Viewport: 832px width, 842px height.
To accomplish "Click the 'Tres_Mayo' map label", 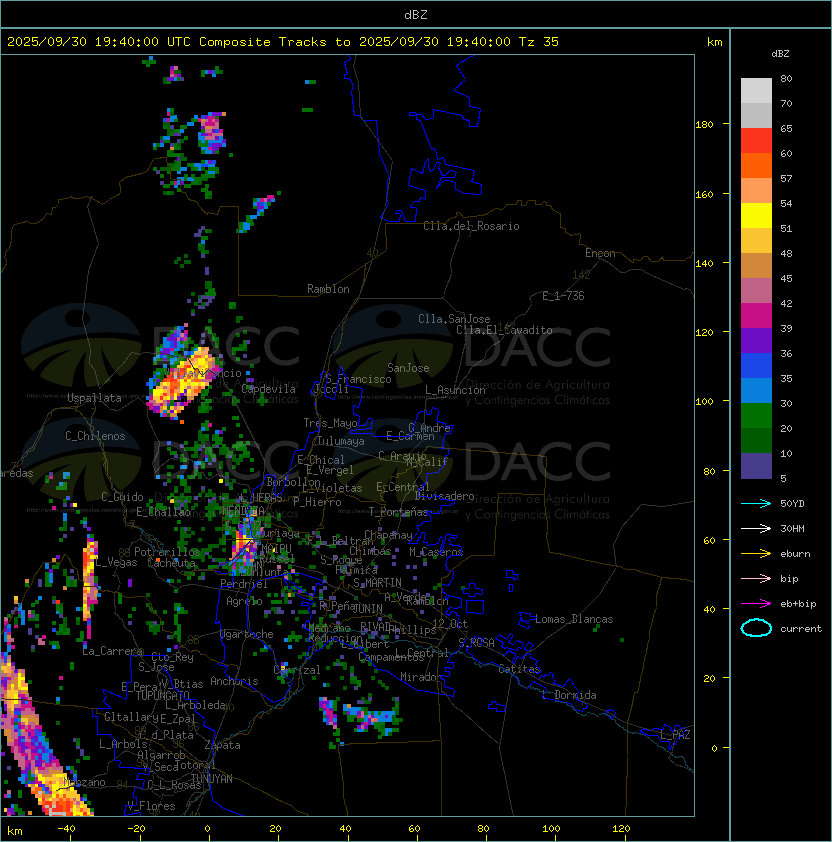I will tap(330, 423).
